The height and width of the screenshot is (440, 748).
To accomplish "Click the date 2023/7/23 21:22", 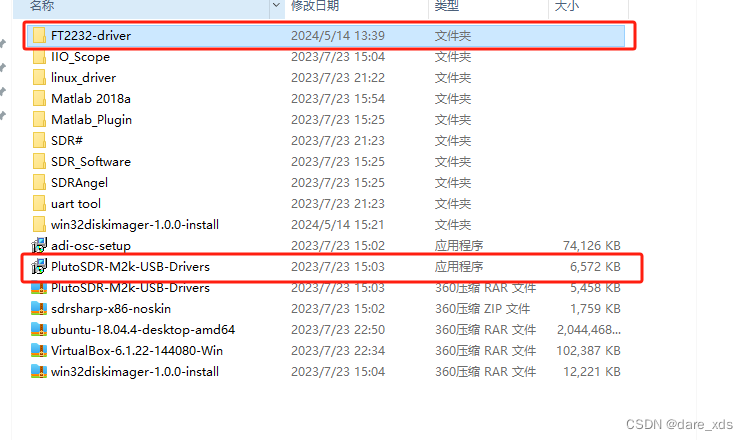I will click(338, 78).
